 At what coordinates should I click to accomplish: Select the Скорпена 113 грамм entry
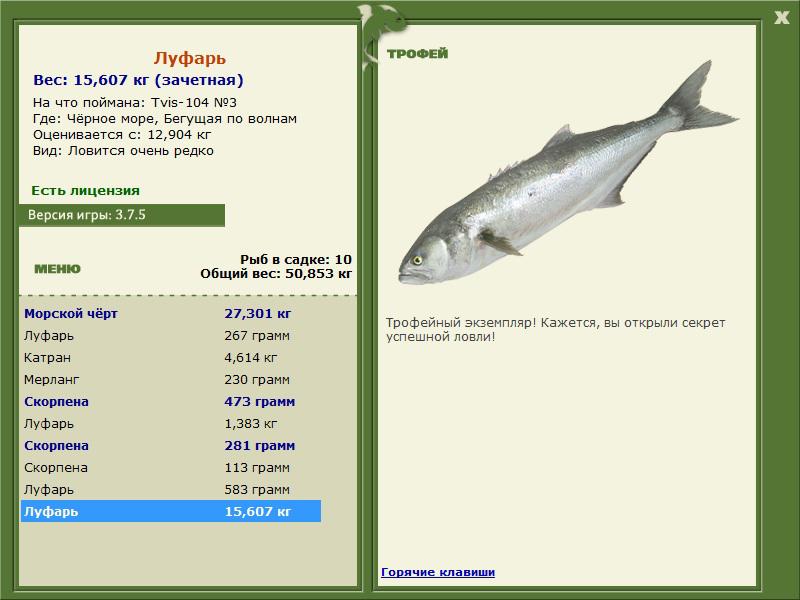tap(171, 467)
